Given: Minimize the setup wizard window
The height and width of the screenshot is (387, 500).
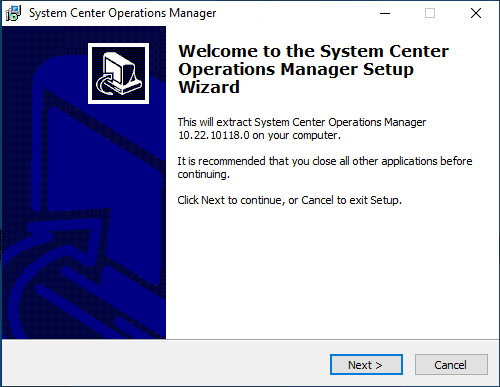Looking at the screenshot, I should click(x=385, y=13).
